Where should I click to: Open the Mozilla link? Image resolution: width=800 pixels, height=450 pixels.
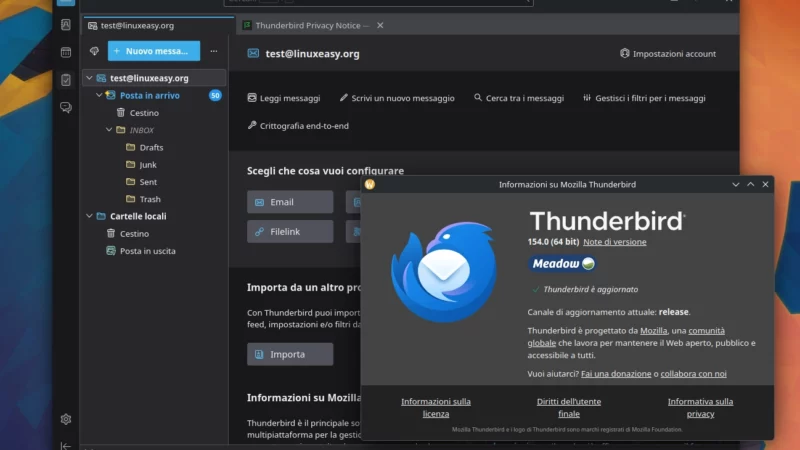coord(654,331)
